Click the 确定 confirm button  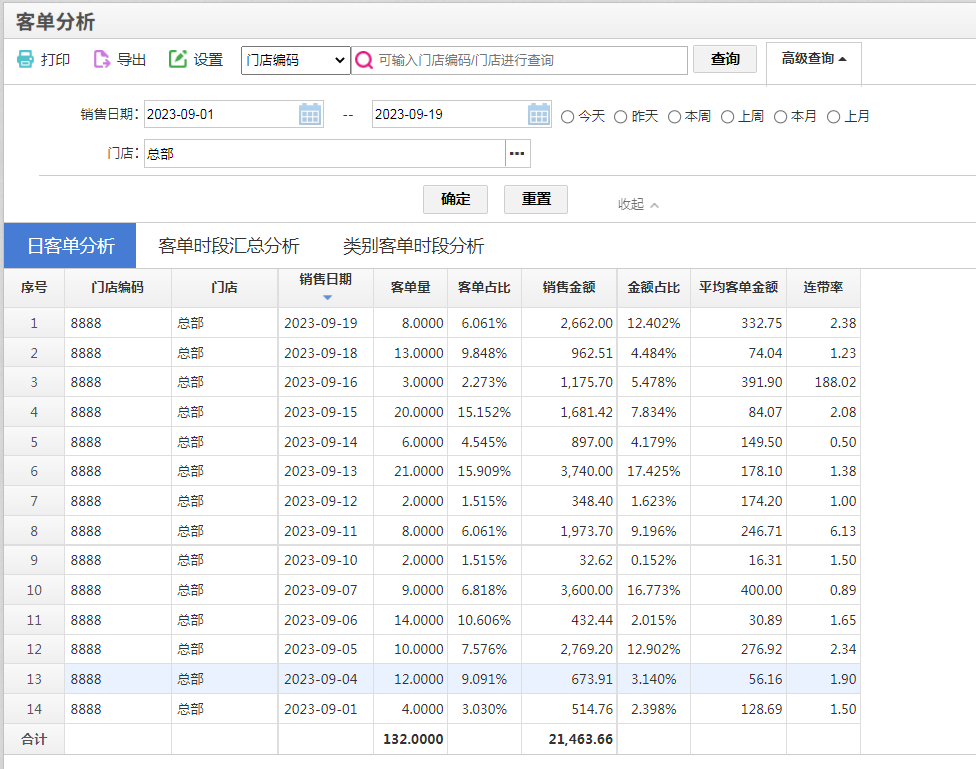455,199
